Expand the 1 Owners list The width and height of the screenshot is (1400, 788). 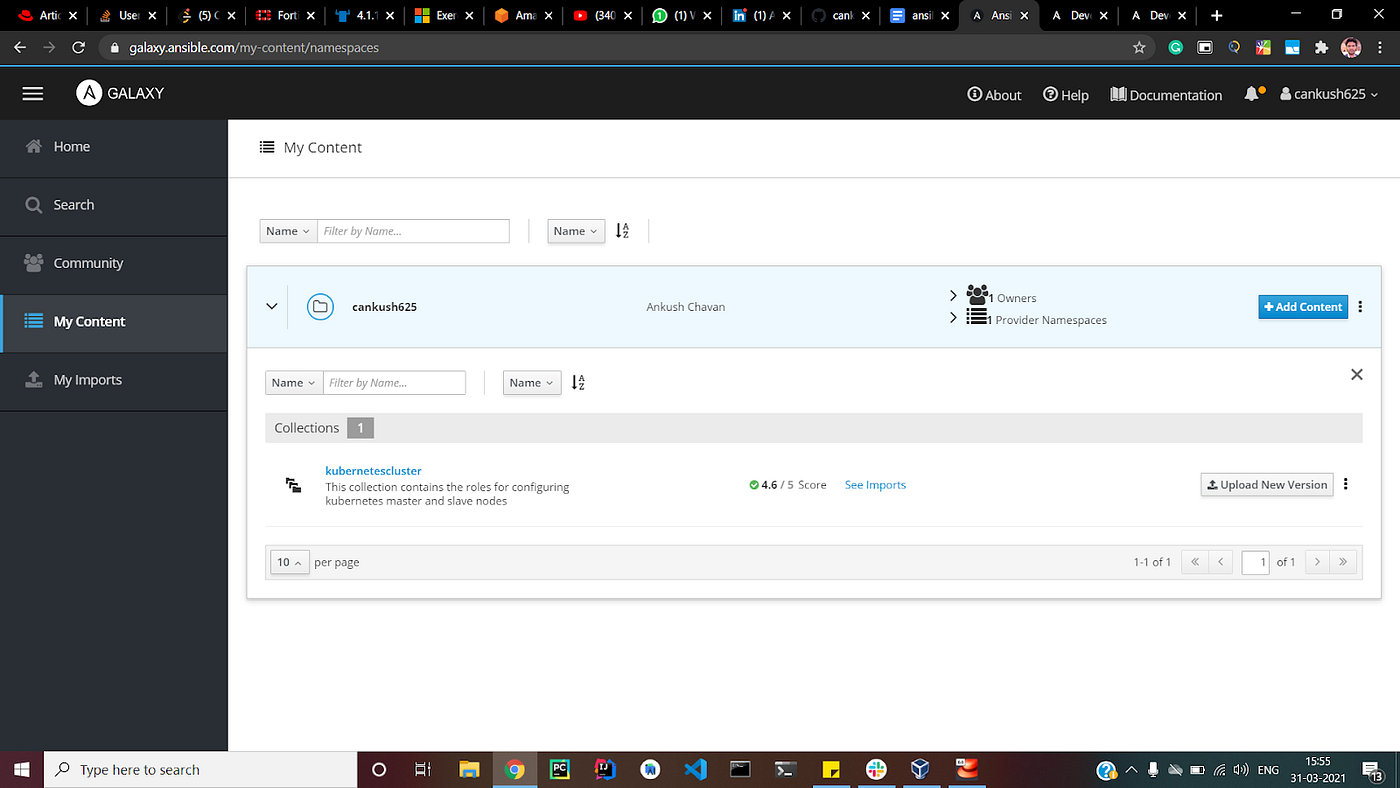click(x=953, y=296)
